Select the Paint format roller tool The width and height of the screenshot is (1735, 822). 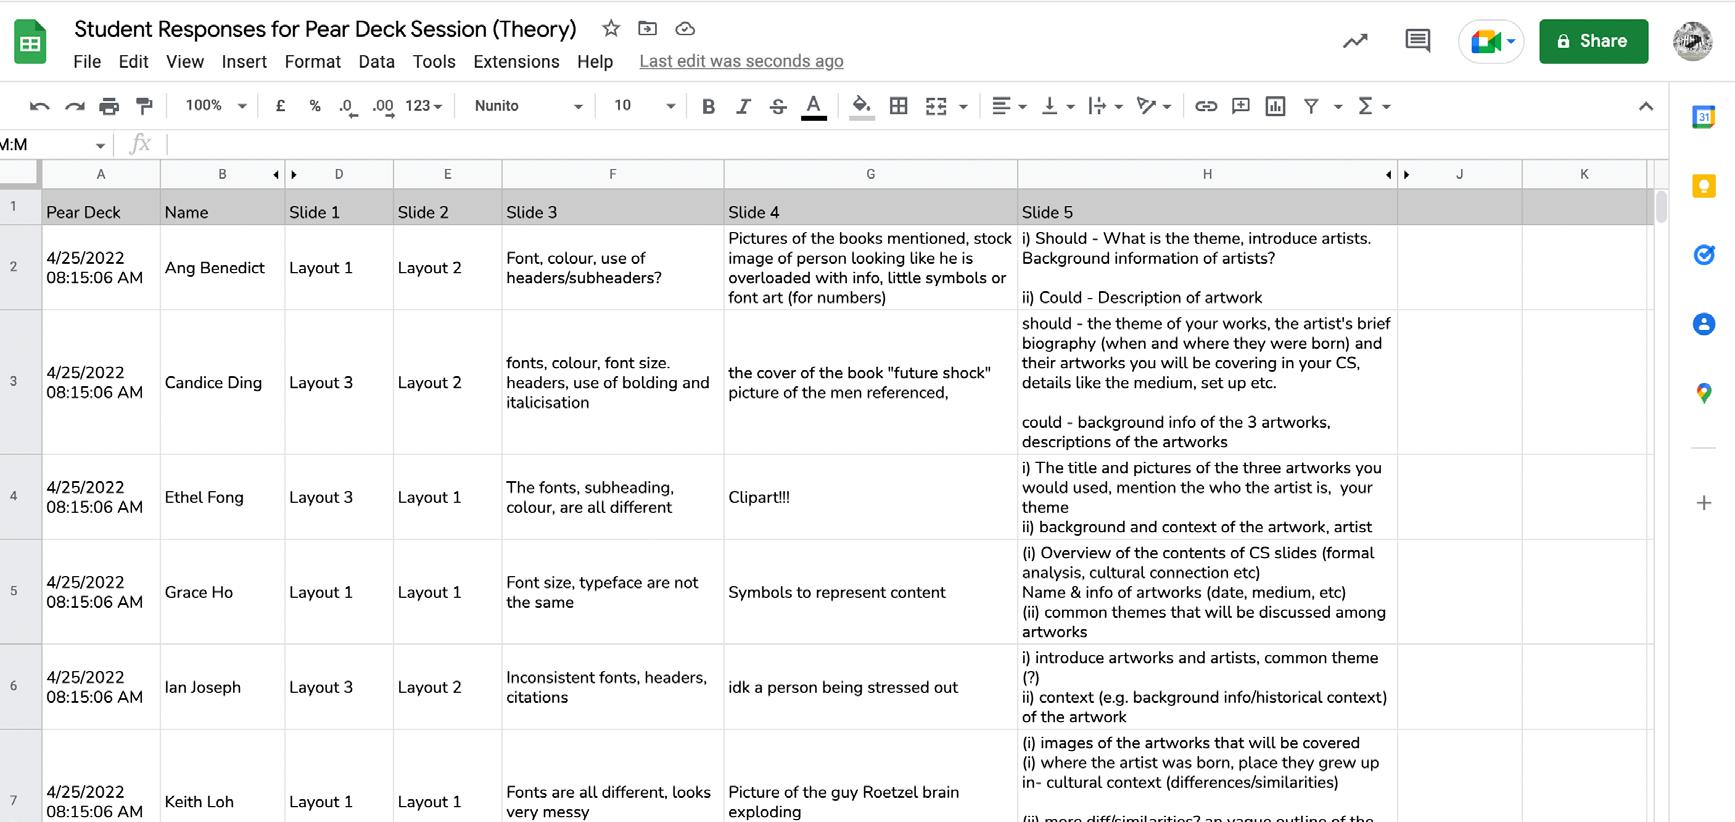[144, 106]
